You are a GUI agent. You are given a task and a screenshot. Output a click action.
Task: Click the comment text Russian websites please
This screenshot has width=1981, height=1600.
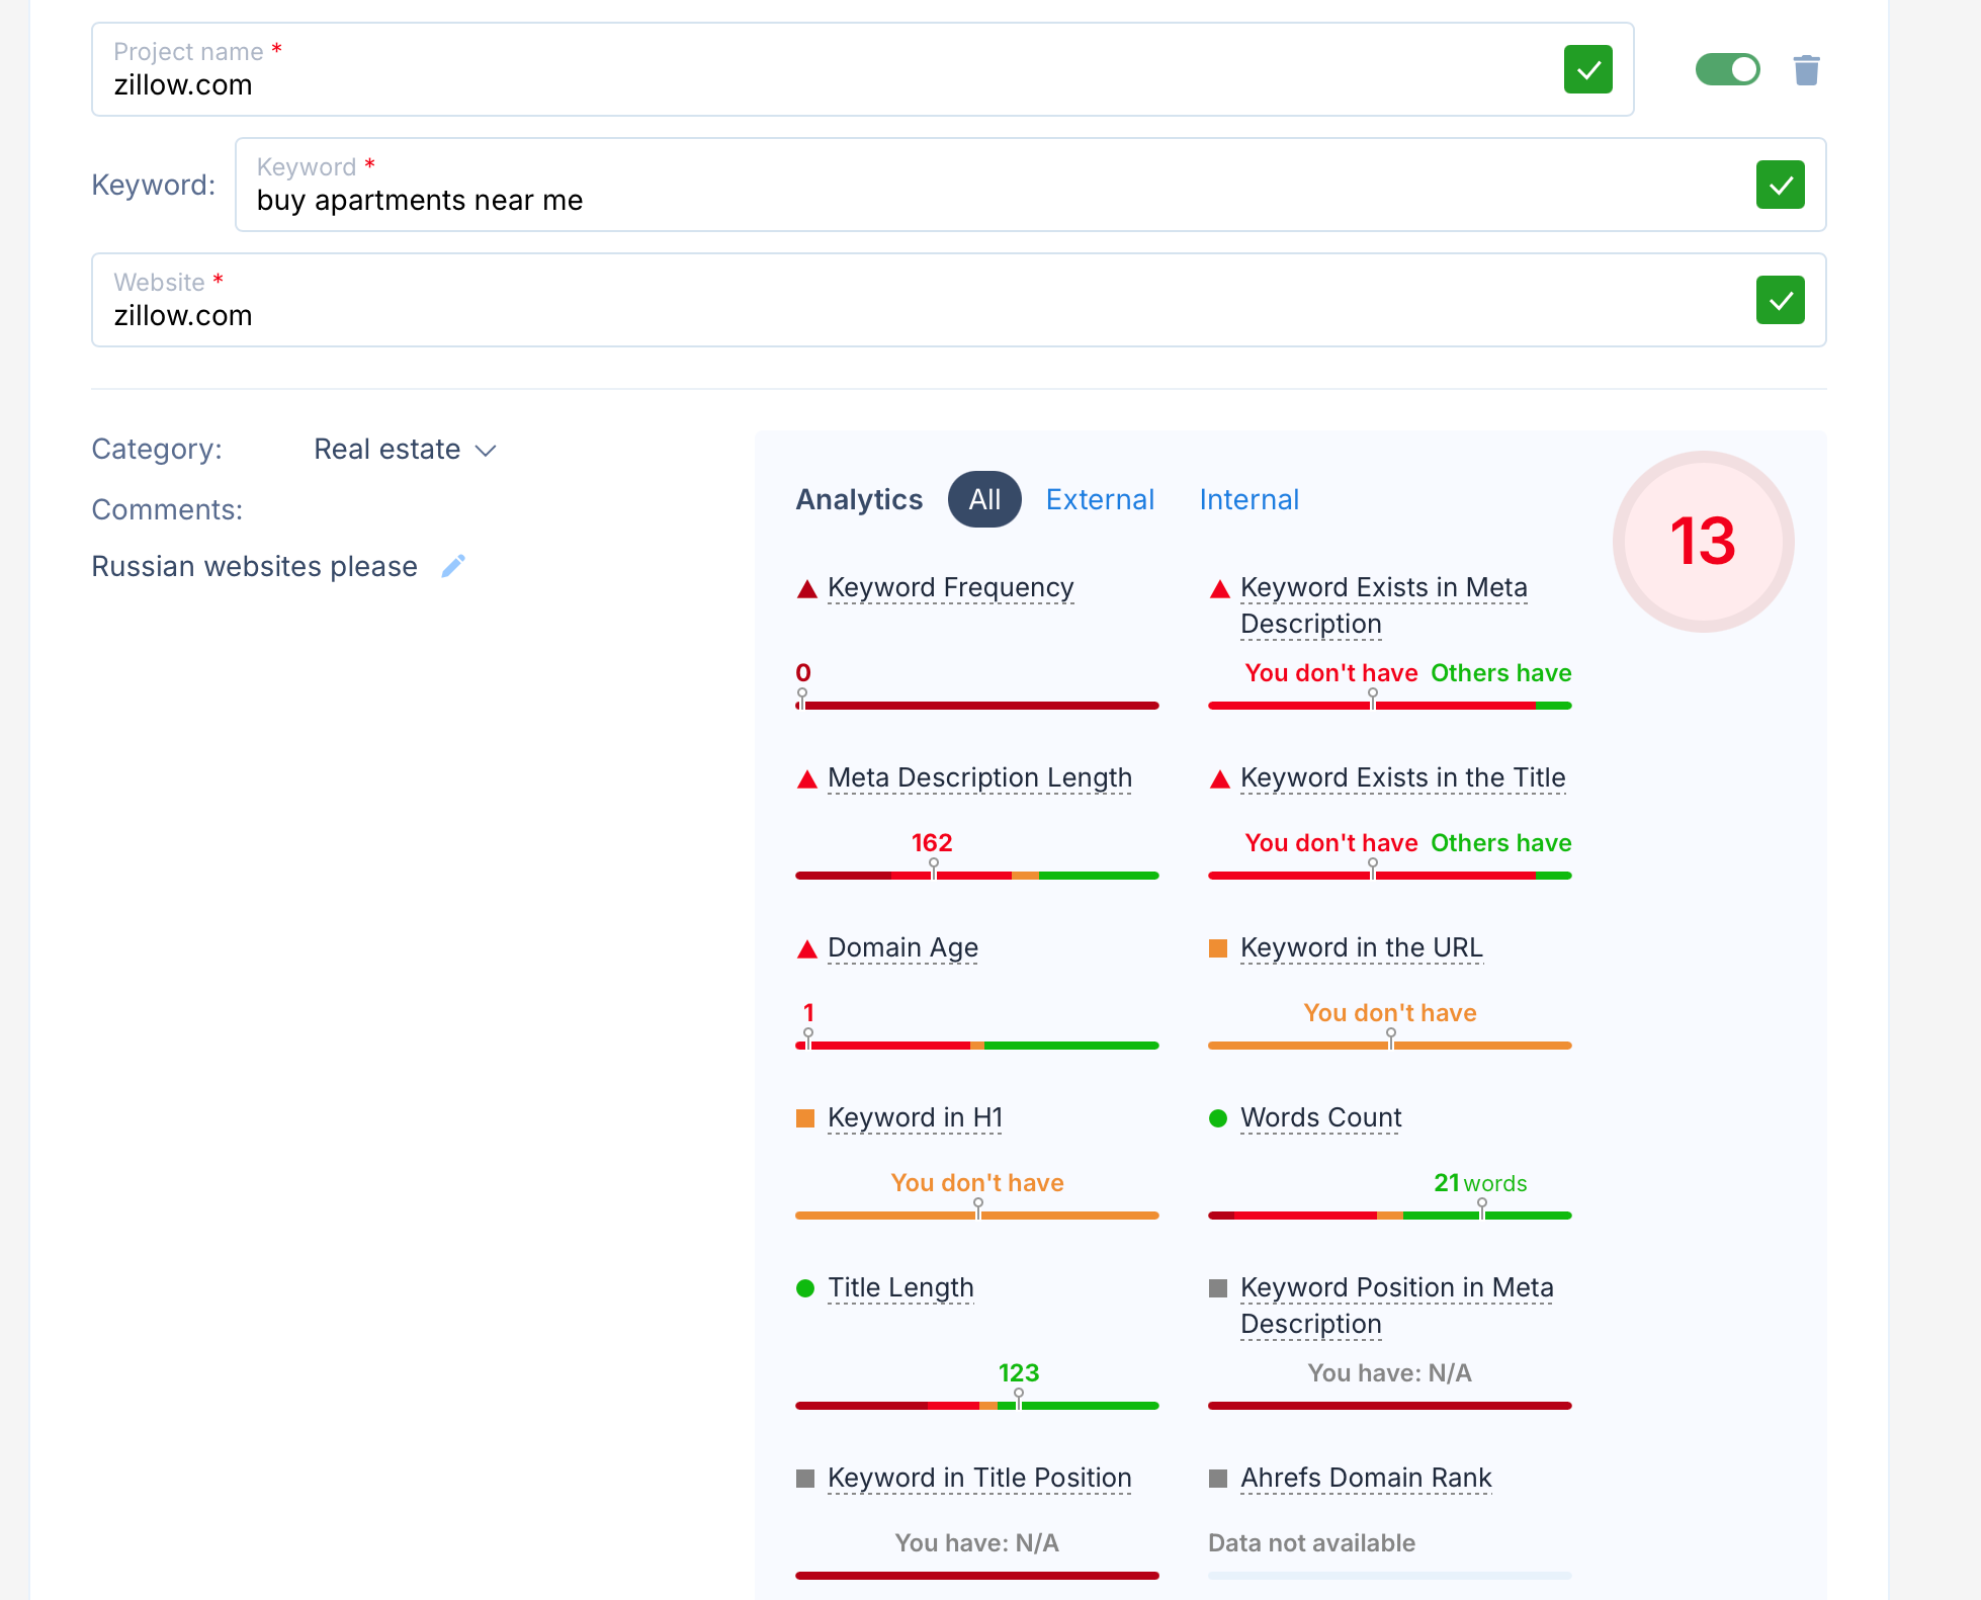[x=254, y=566]
